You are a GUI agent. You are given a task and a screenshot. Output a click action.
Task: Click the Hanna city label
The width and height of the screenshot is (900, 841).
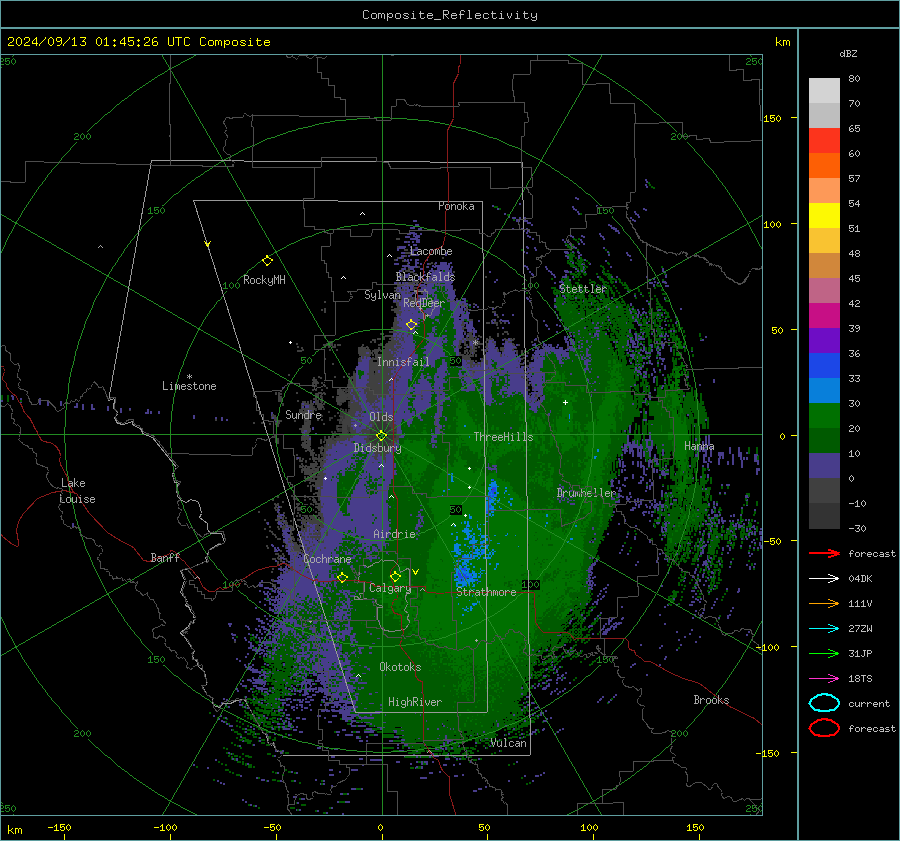[699, 445]
